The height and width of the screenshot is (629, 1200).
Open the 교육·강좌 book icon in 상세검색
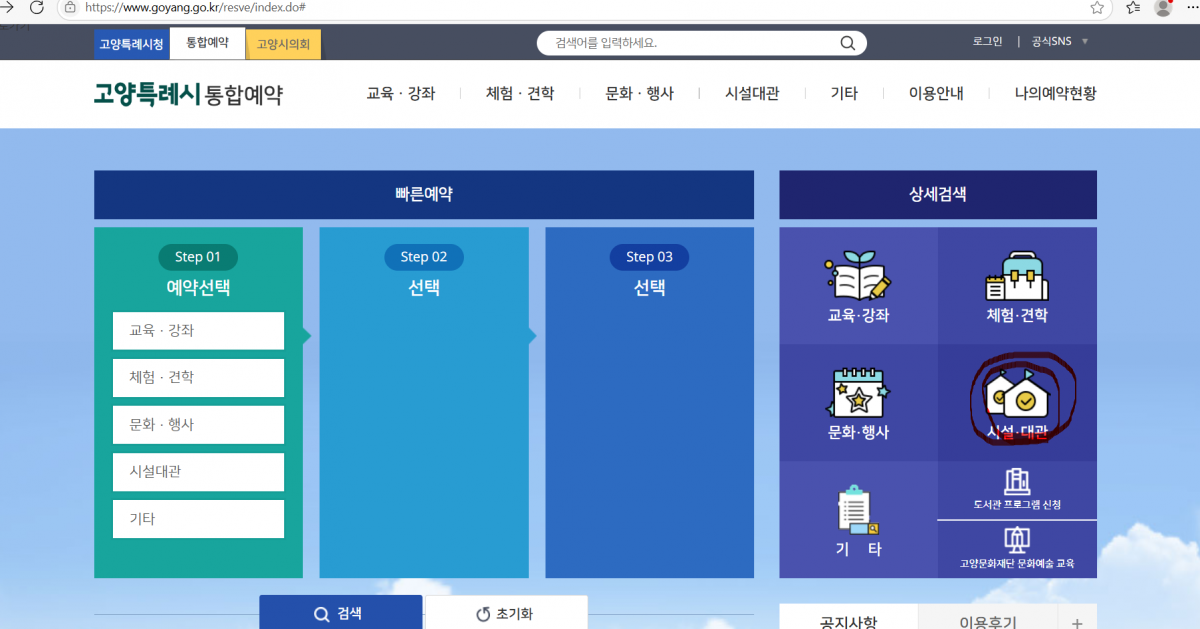point(858,275)
